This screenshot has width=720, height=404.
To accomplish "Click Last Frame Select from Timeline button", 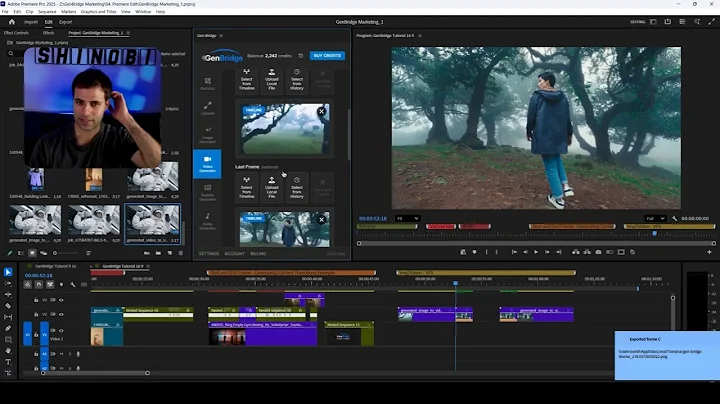I will [247, 187].
